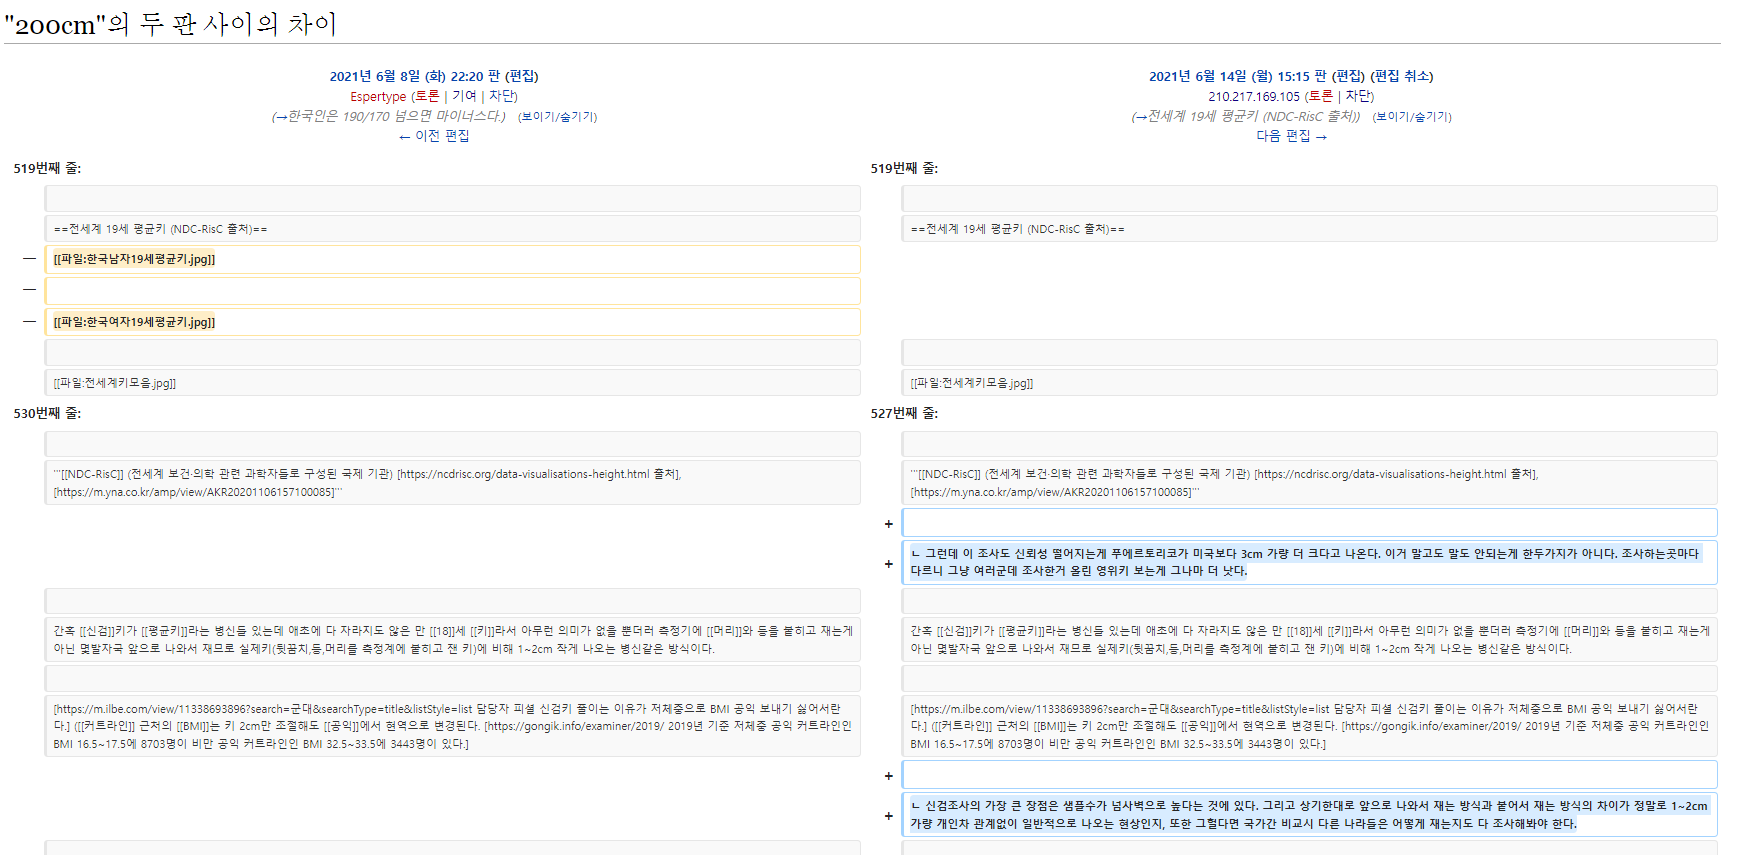The height and width of the screenshot is (855, 1742).
Task: Open Espertype's user page
Action: [x=378, y=97]
